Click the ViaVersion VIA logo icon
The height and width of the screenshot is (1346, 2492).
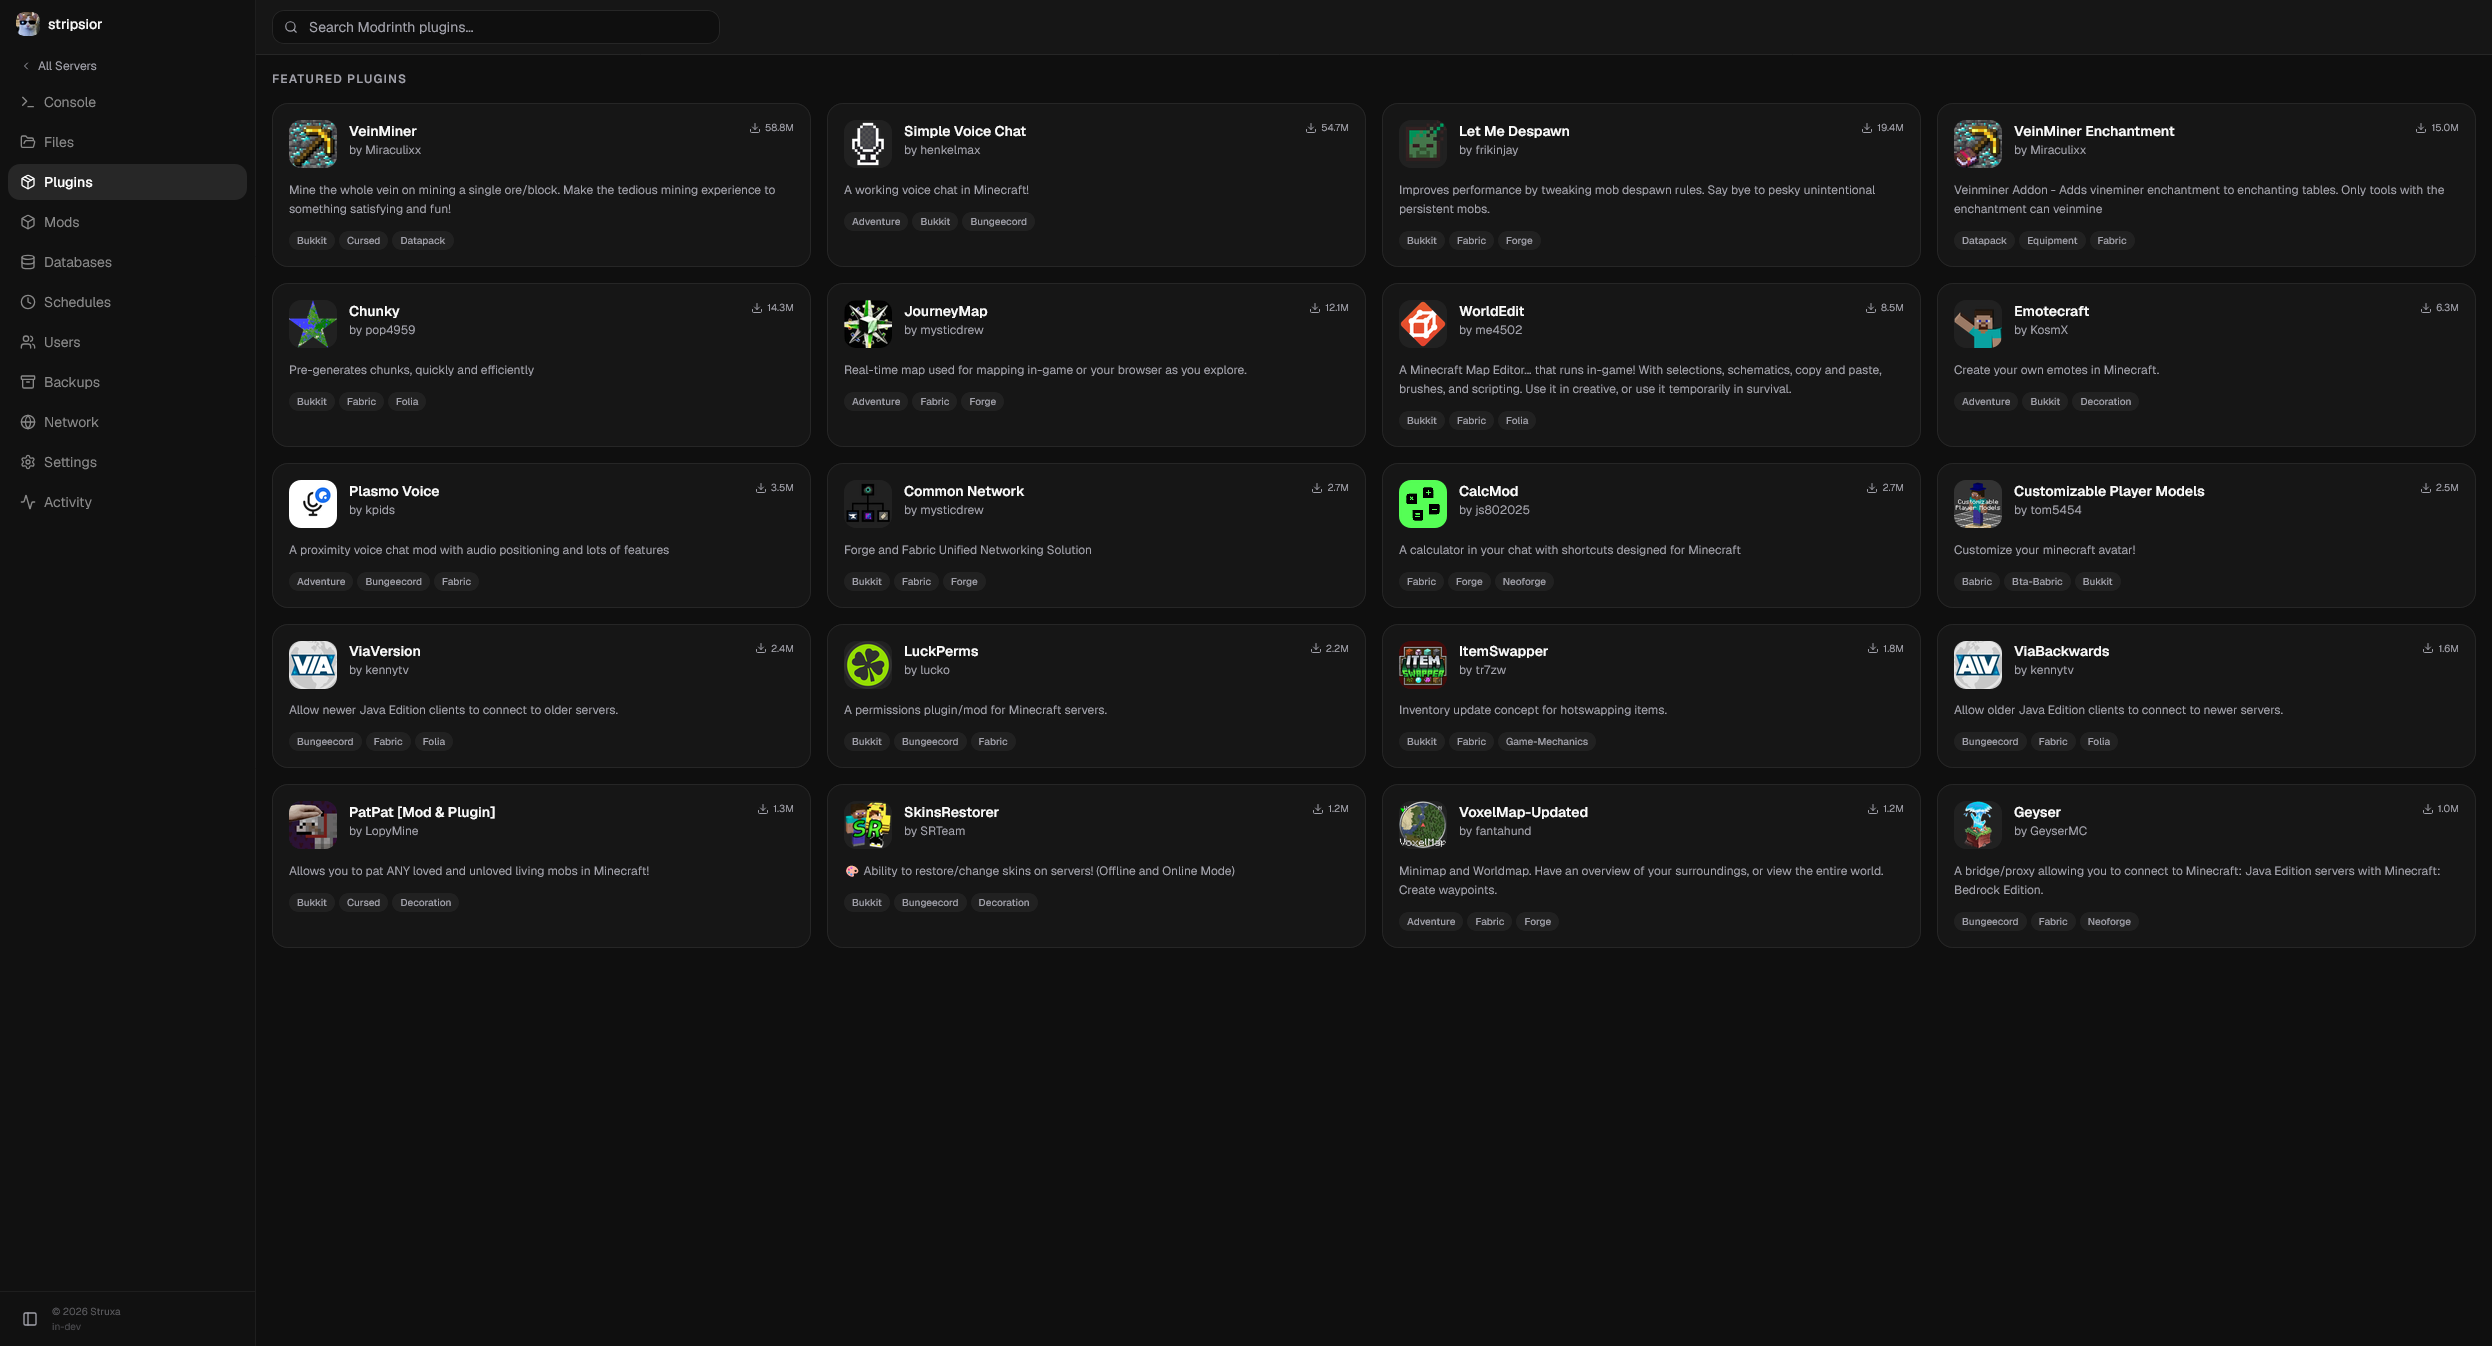point(313,665)
